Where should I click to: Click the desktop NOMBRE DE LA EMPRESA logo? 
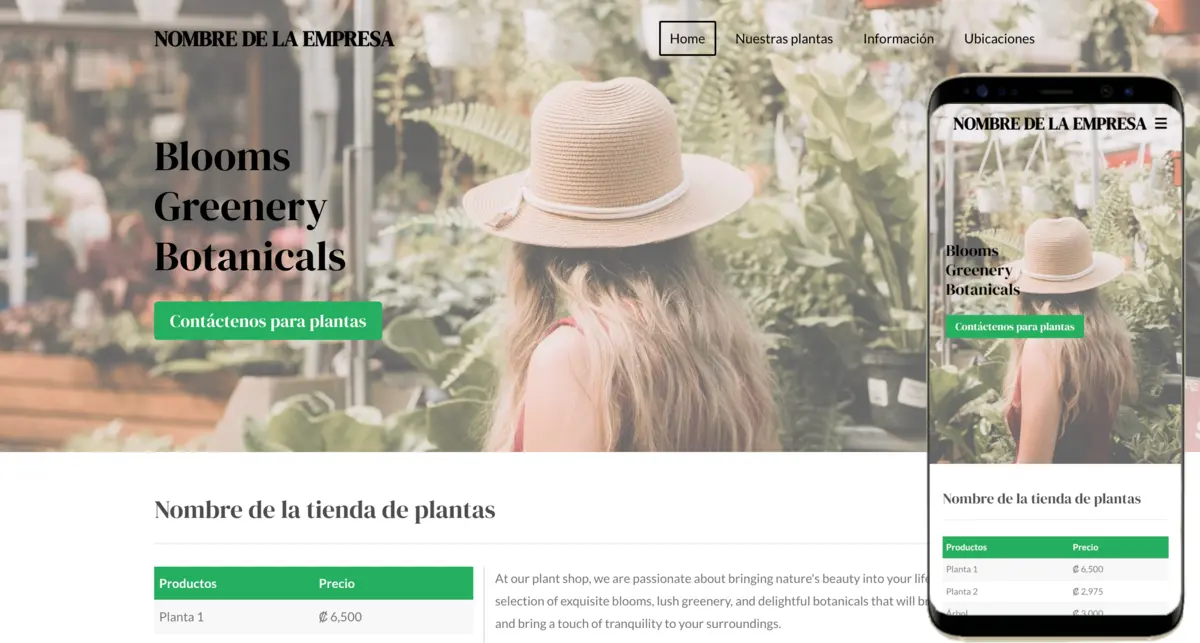point(274,39)
